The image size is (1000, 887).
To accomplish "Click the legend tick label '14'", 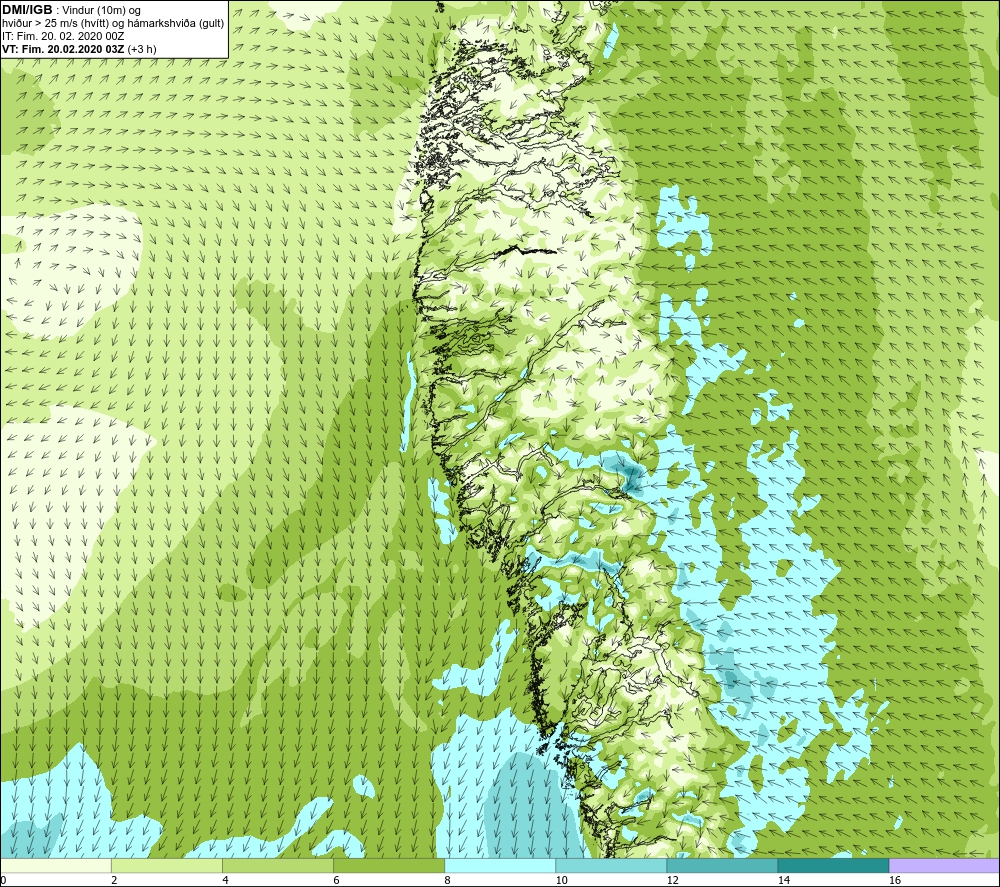I will click(783, 881).
